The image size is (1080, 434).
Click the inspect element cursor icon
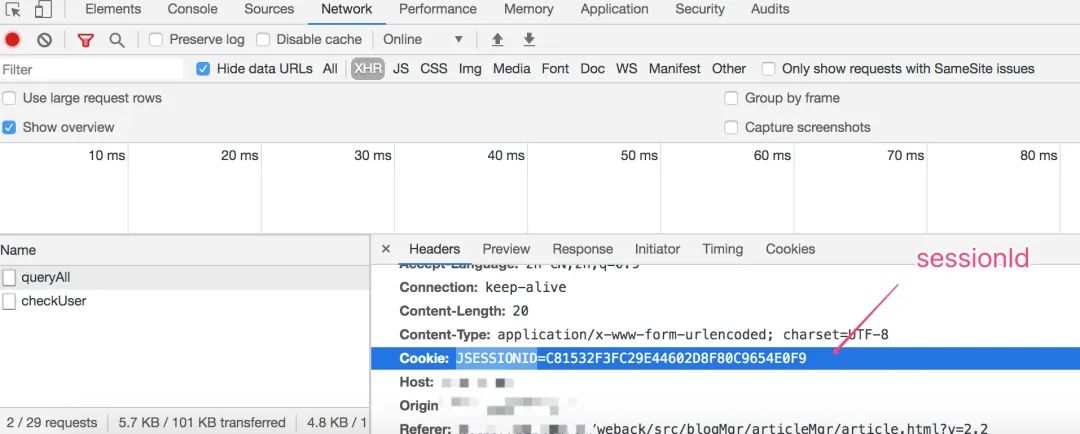[x=13, y=10]
